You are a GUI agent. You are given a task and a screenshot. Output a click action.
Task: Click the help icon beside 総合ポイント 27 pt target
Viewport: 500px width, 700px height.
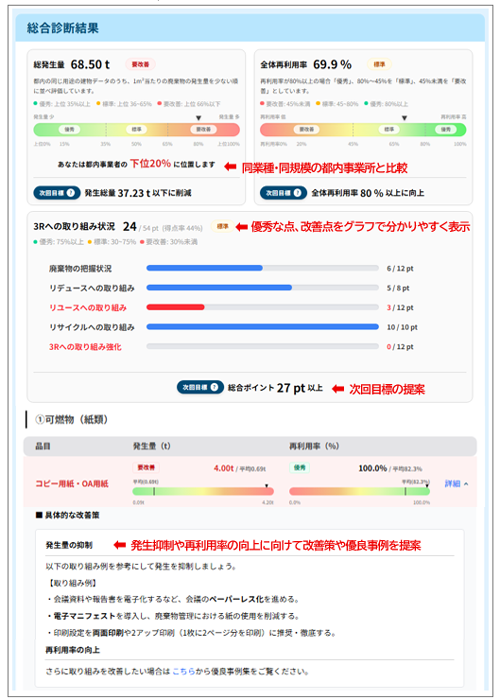pos(214,387)
